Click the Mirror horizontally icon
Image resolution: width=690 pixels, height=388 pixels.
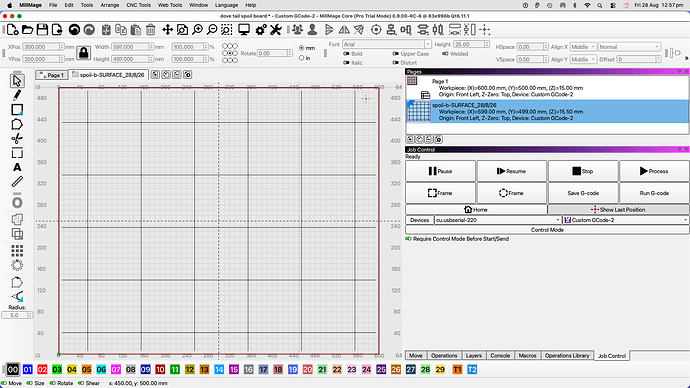click(344, 29)
